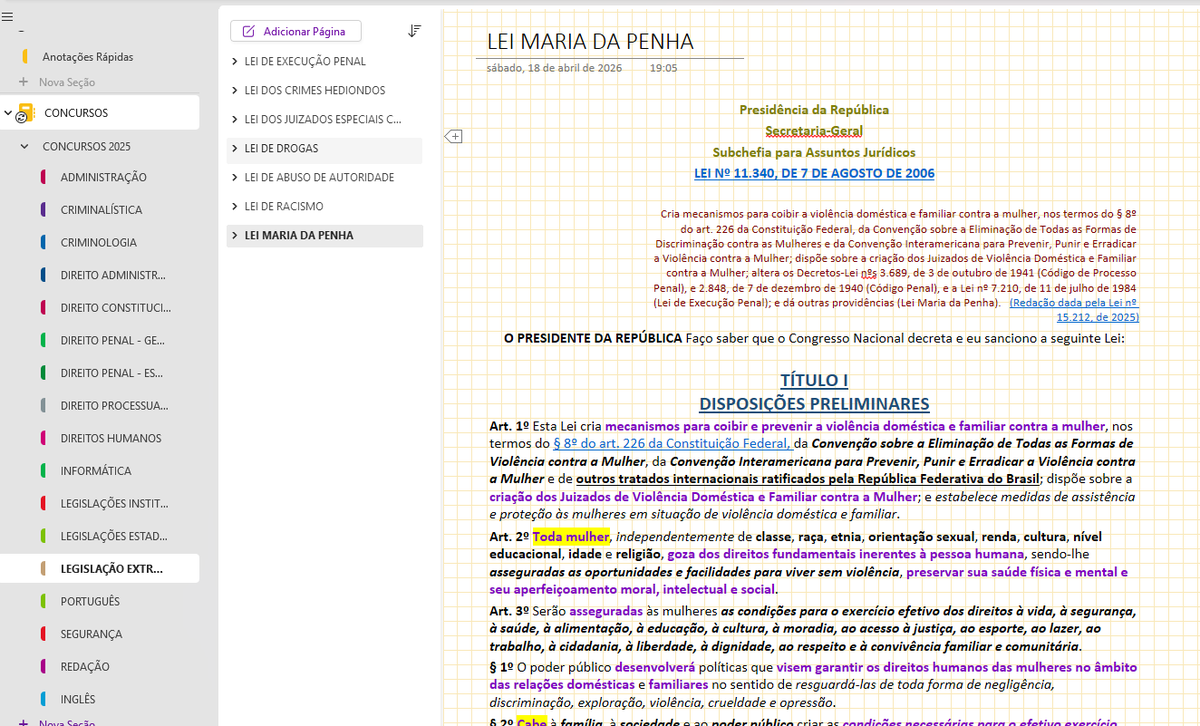This screenshot has width=1200, height=726.
Task: Select the CONCURSOS notebook name
Action: pyautogui.click(x=76, y=113)
